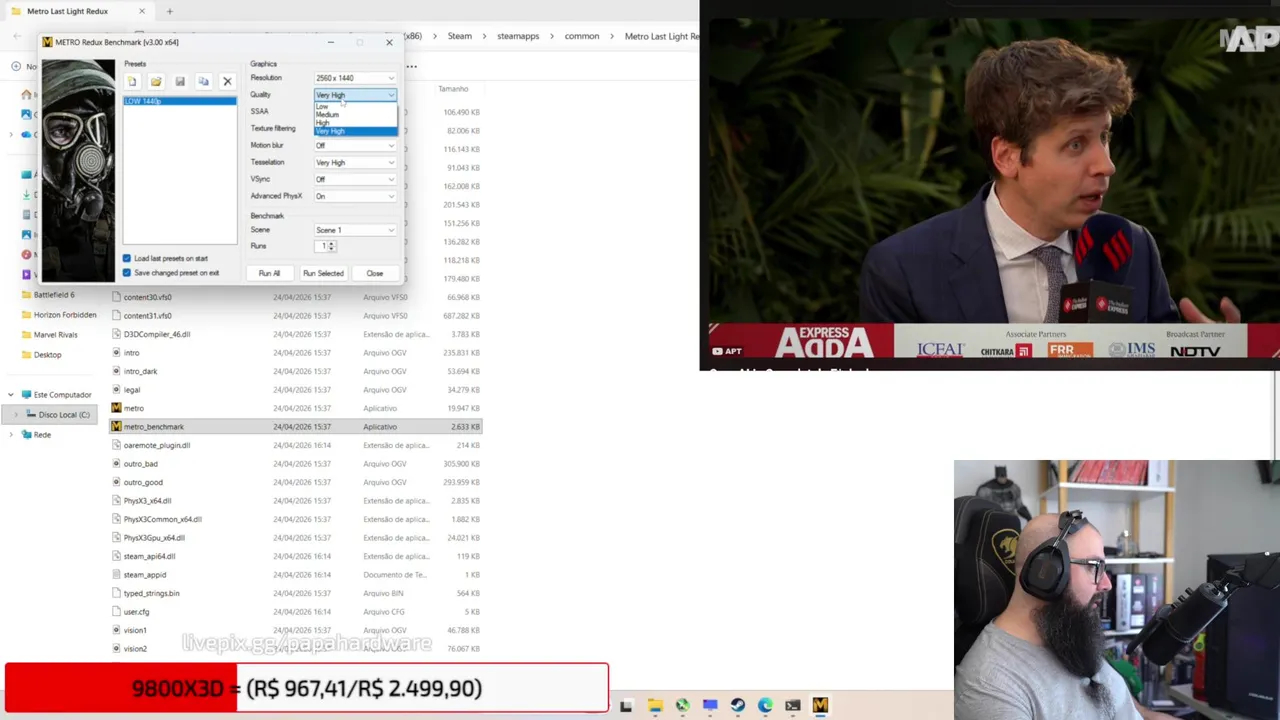This screenshot has width=1280, height=720.
Task: Click steamapps in the address breadcrumb
Action: pos(518,36)
